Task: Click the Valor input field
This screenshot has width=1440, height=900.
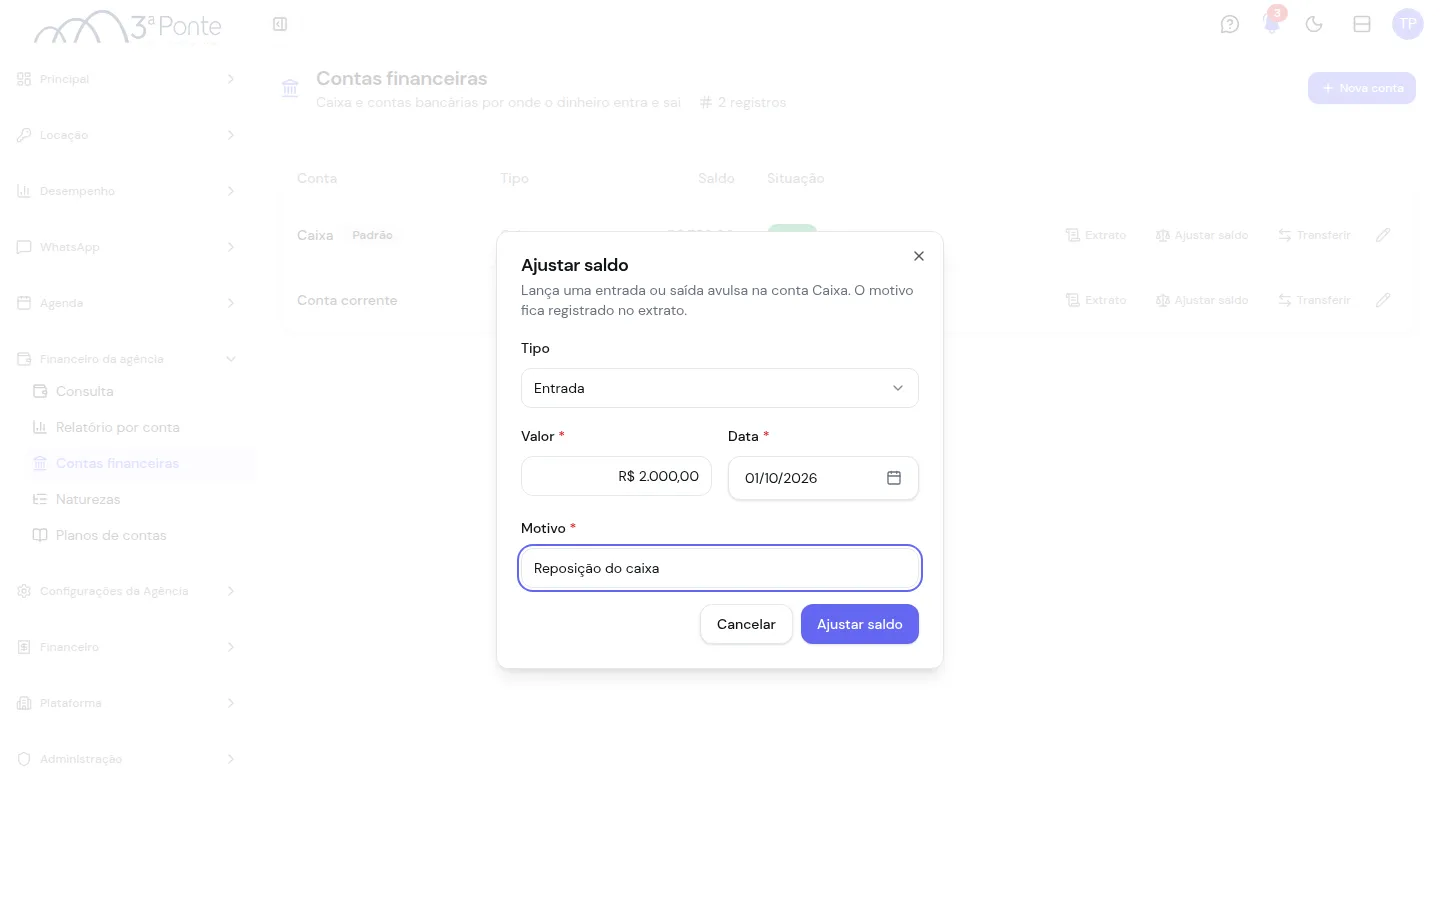Action: tap(616, 476)
